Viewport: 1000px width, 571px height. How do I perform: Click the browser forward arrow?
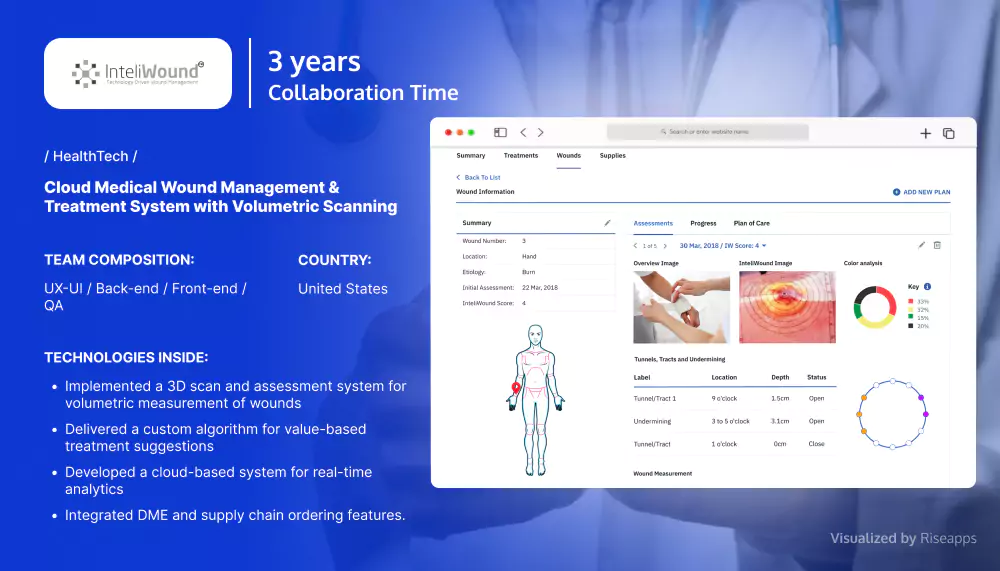coord(540,132)
